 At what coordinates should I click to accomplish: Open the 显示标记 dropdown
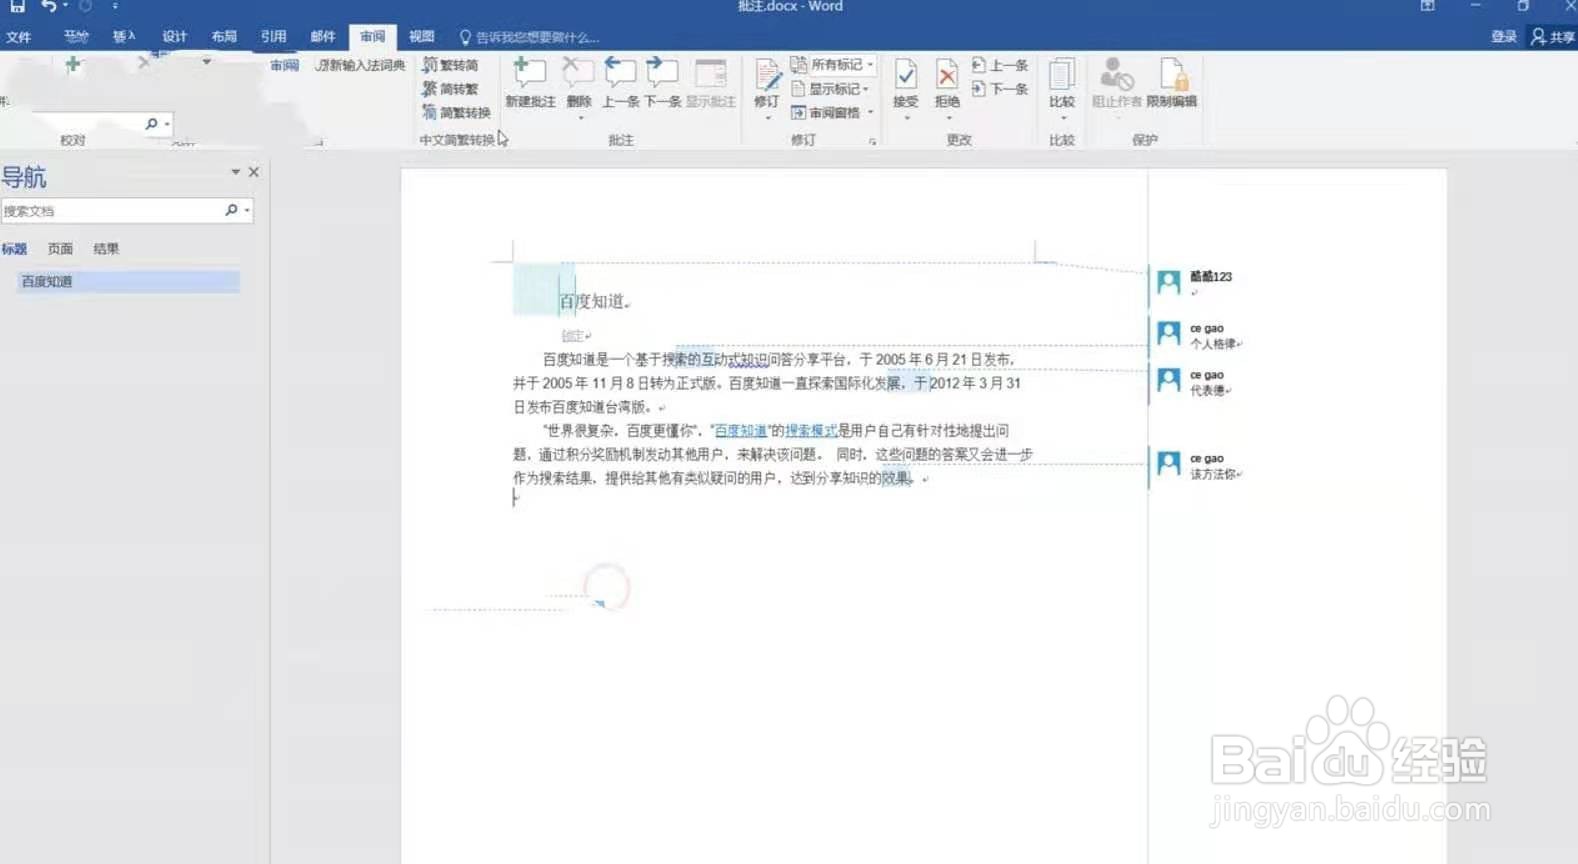(x=830, y=88)
